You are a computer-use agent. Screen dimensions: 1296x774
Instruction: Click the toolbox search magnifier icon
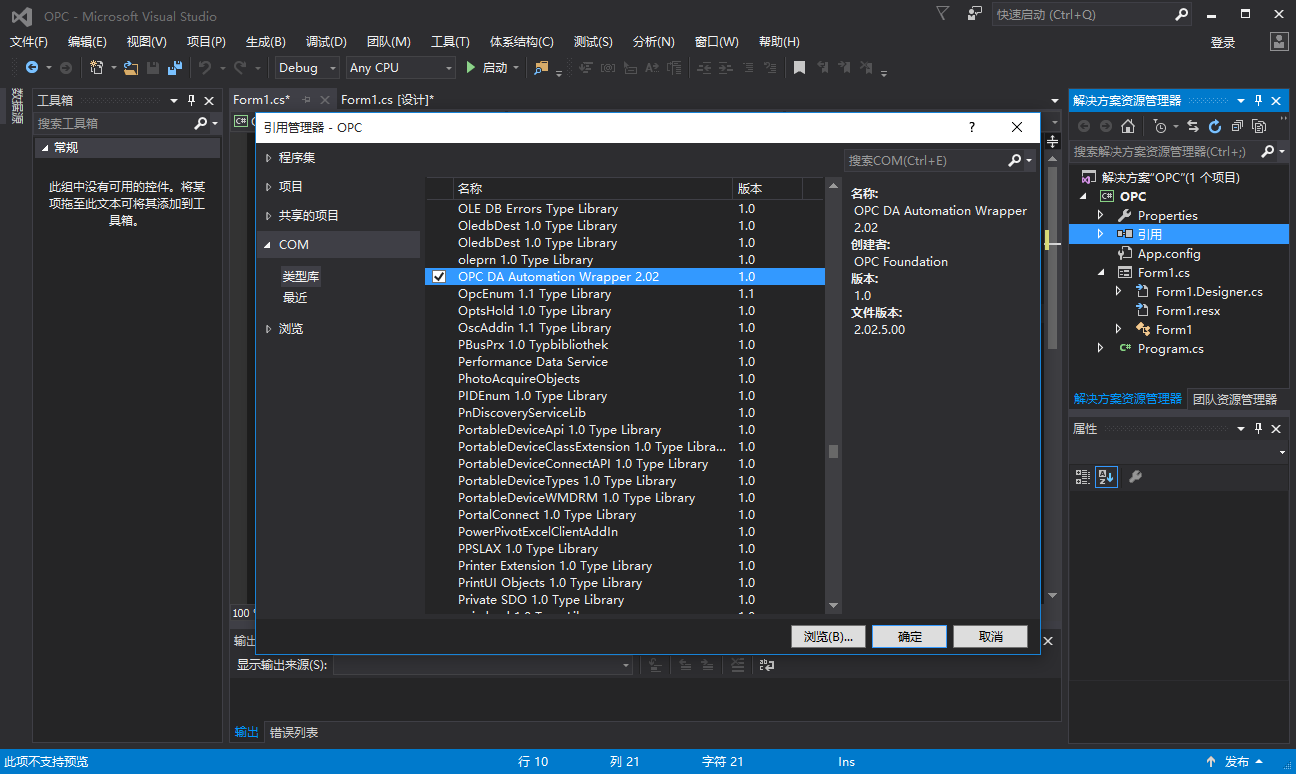coord(201,123)
